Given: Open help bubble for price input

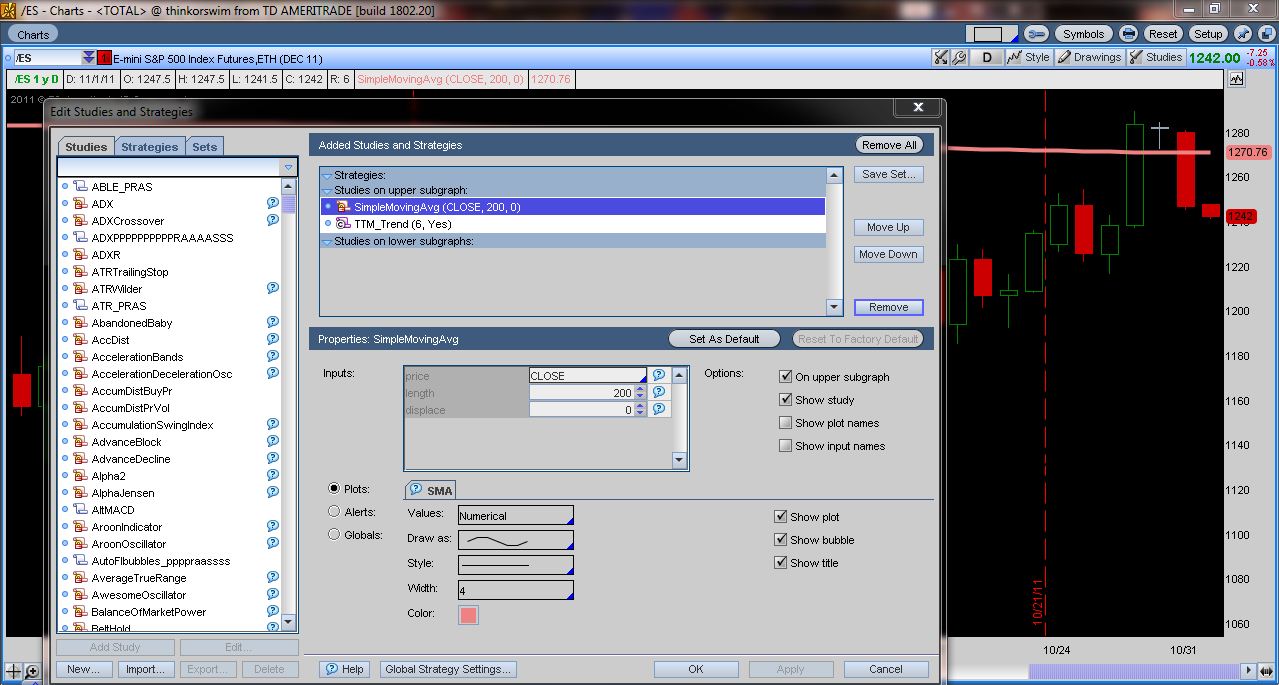Looking at the screenshot, I should click(658, 375).
